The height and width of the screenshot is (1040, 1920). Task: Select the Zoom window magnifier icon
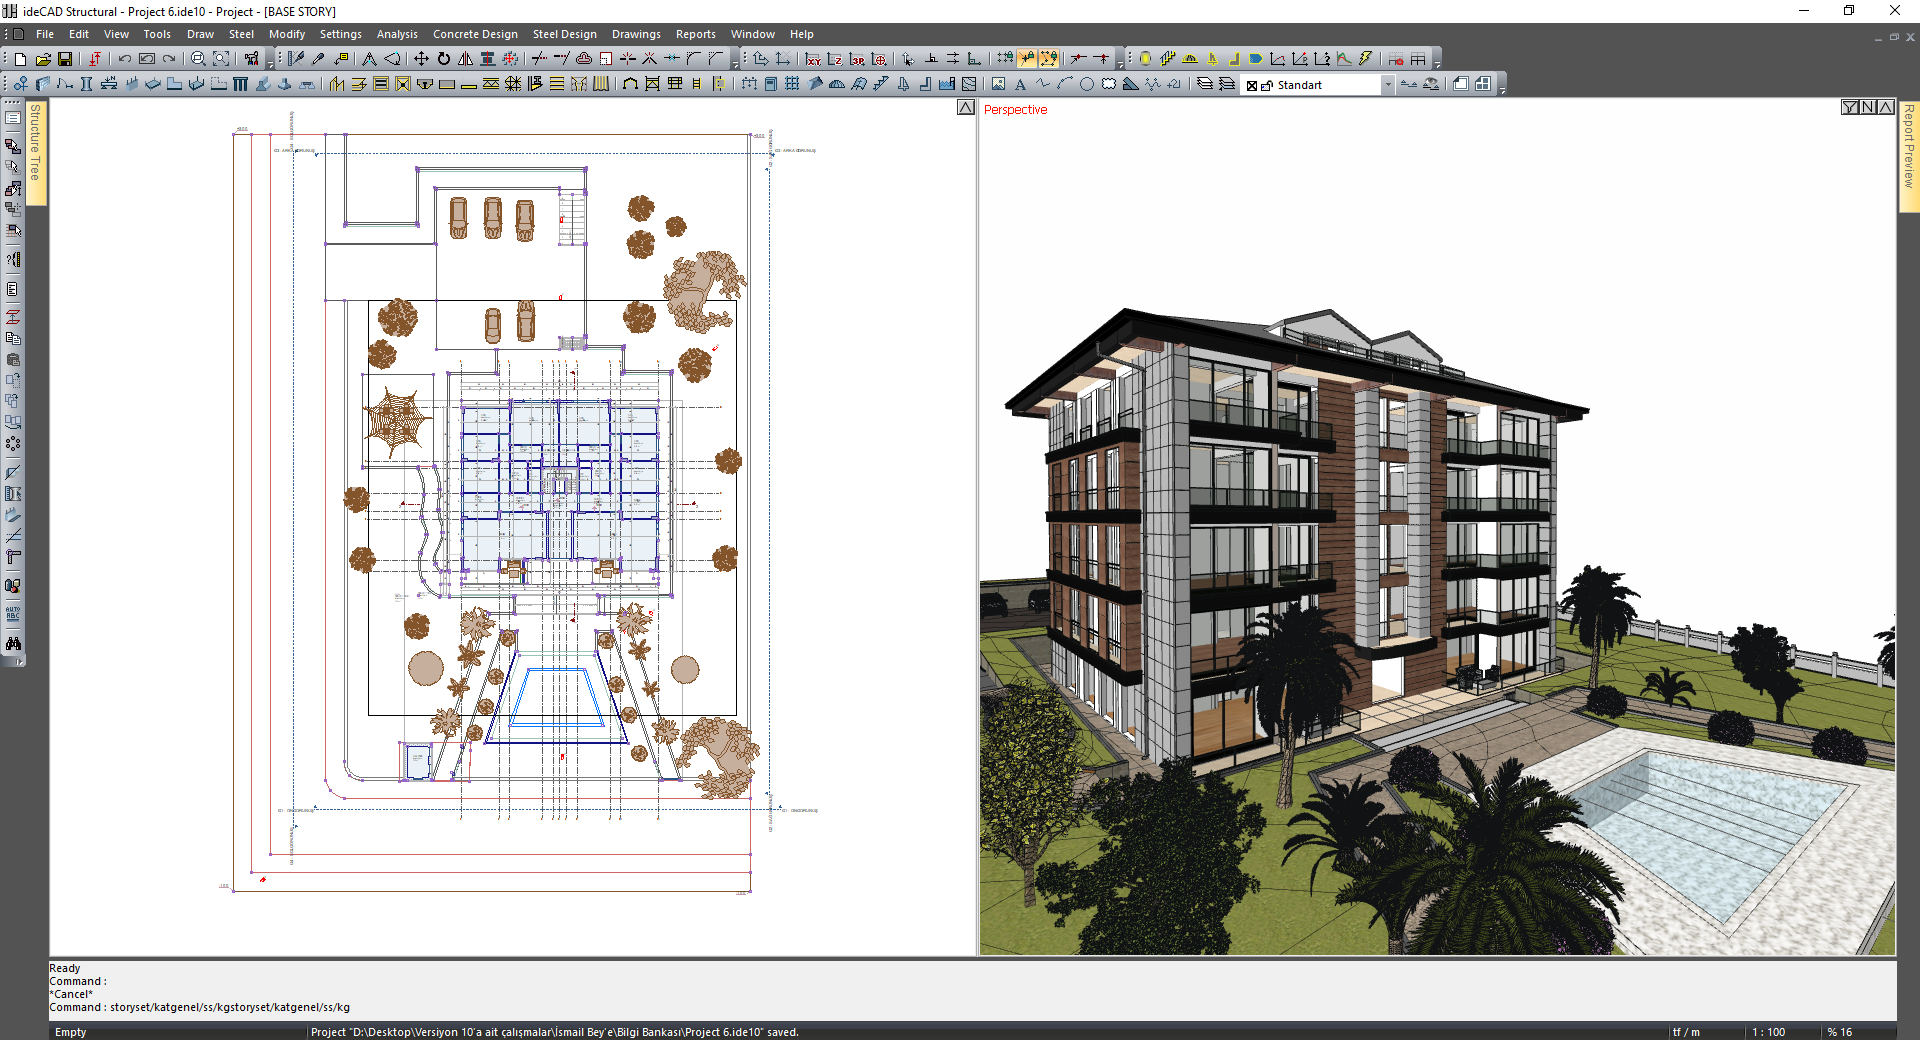pyautogui.click(x=198, y=59)
